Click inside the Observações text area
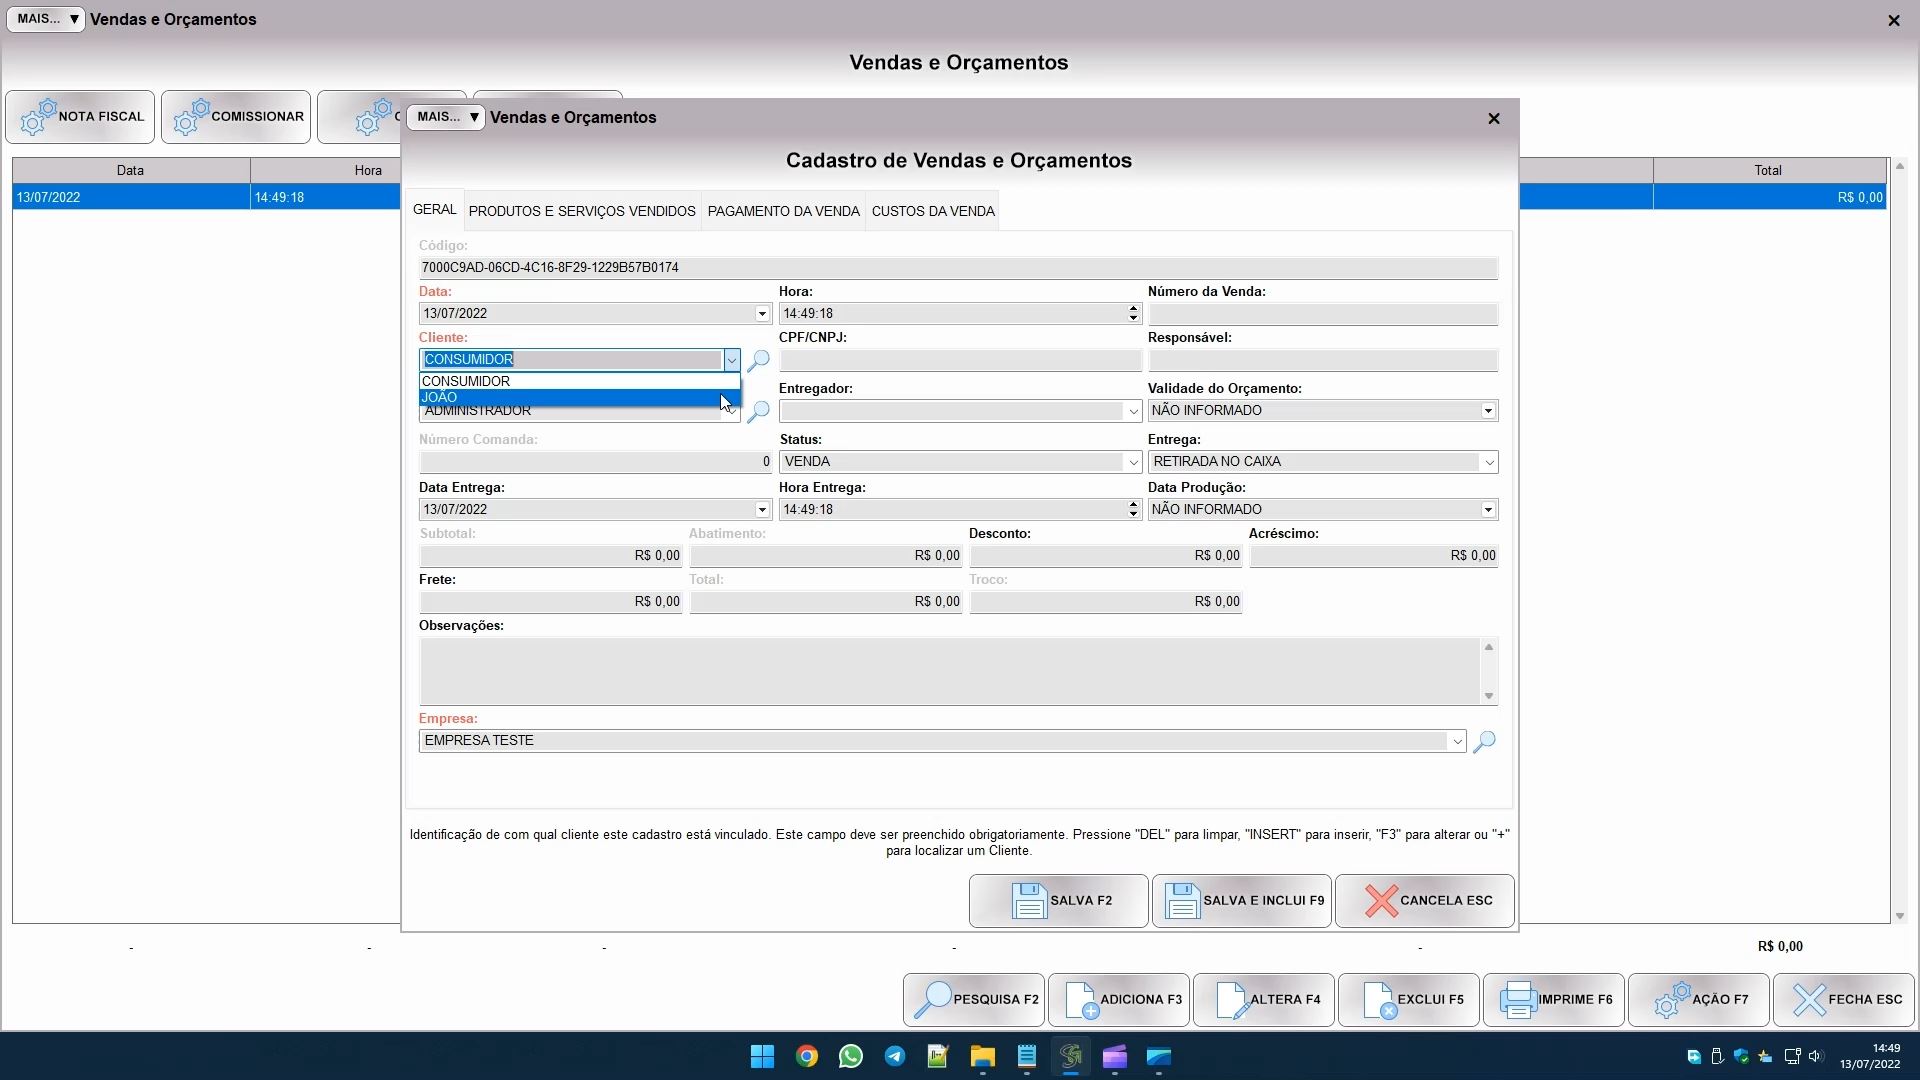The image size is (1920, 1080). click(948, 671)
